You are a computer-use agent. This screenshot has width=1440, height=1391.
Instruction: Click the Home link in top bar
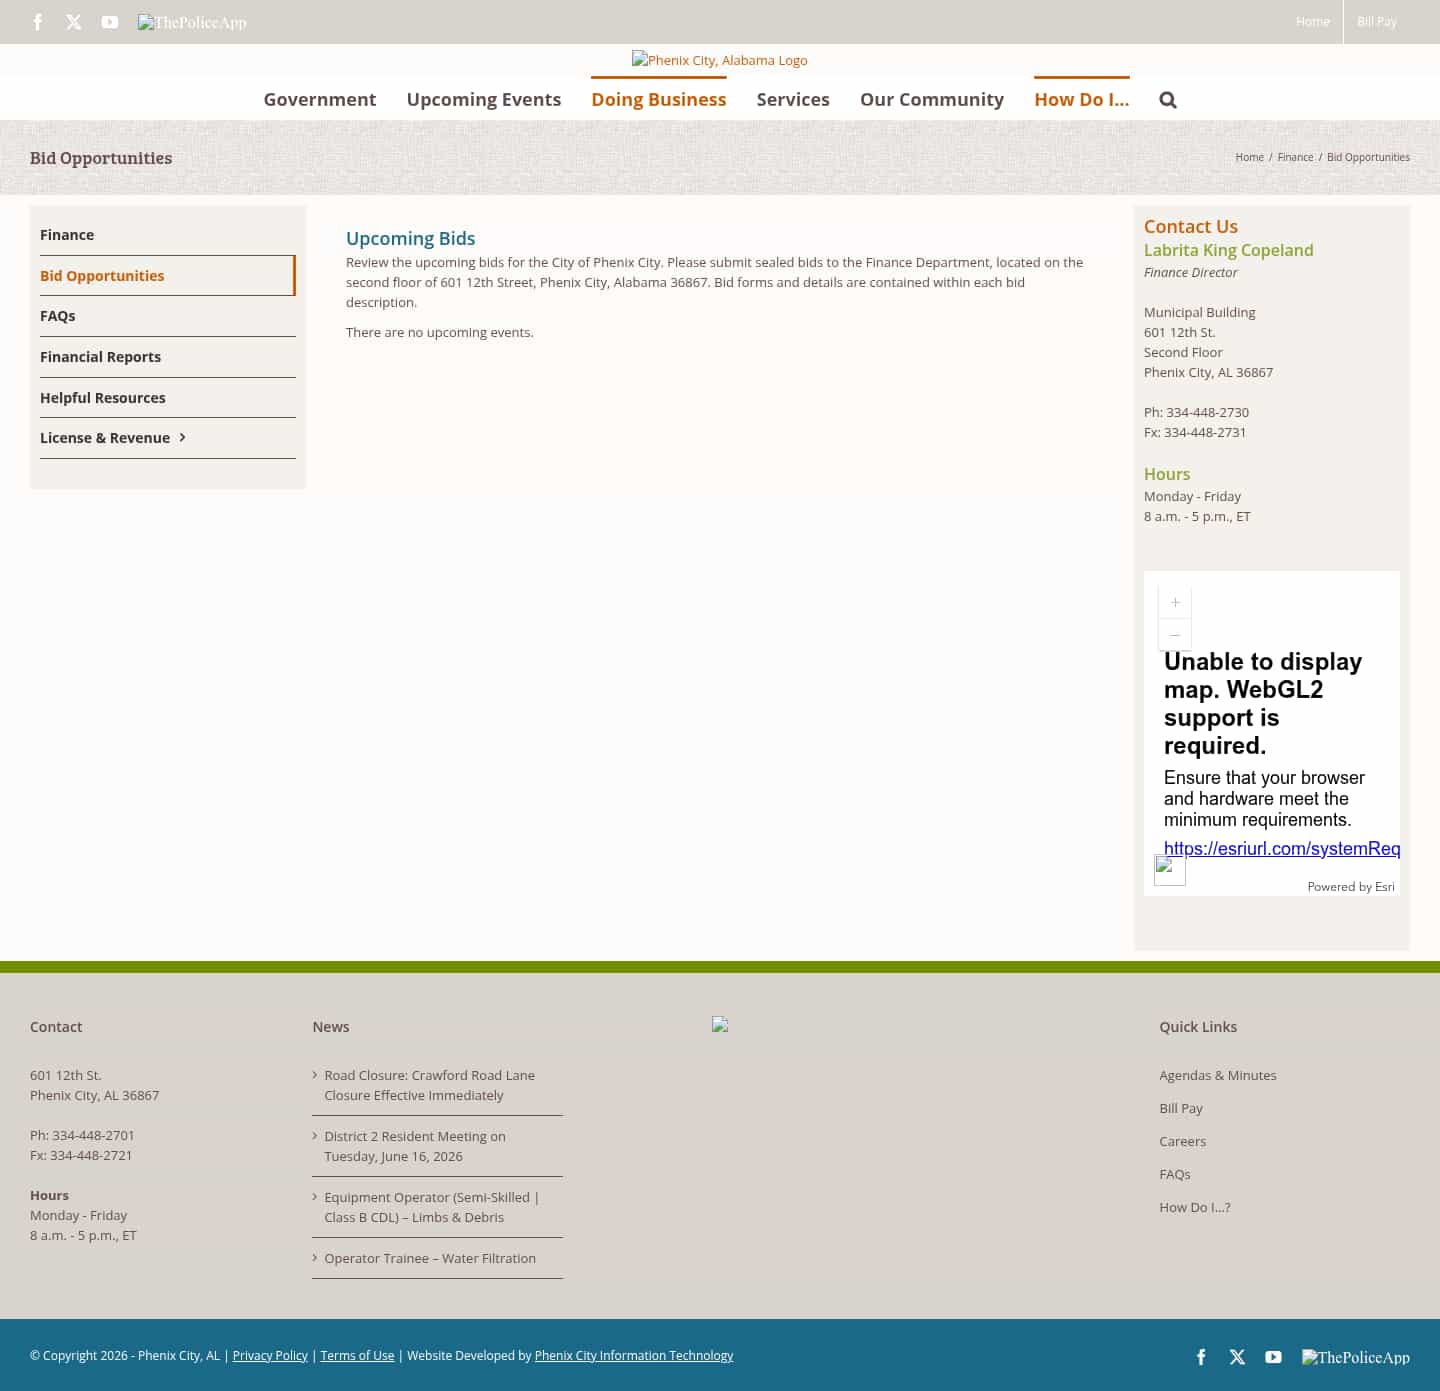tap(1313, 22)
